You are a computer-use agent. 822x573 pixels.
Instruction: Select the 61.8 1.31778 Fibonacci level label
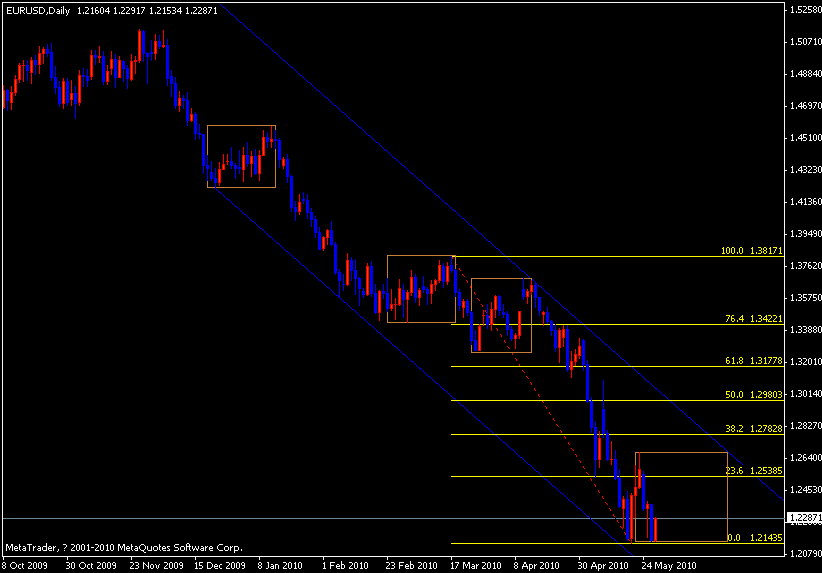point(754,361)
